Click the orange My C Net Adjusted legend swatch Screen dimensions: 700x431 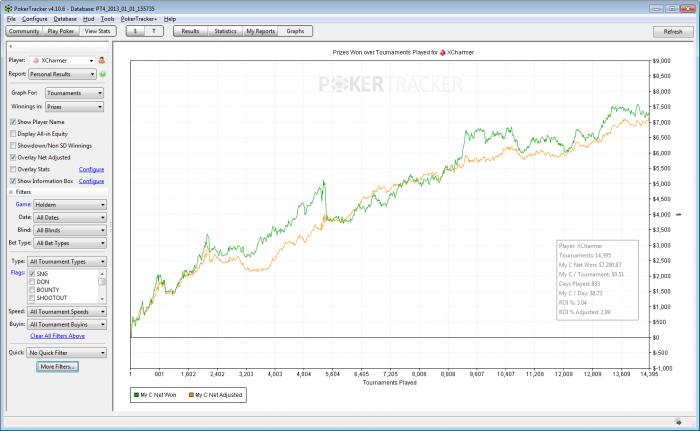coord(191,395)
